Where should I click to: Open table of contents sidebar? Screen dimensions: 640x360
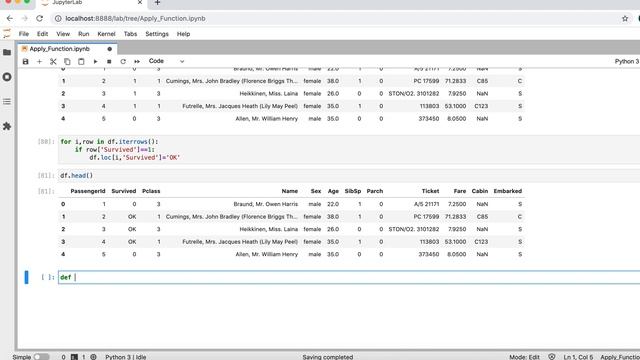pyautogui.click(x=7, y=101)
